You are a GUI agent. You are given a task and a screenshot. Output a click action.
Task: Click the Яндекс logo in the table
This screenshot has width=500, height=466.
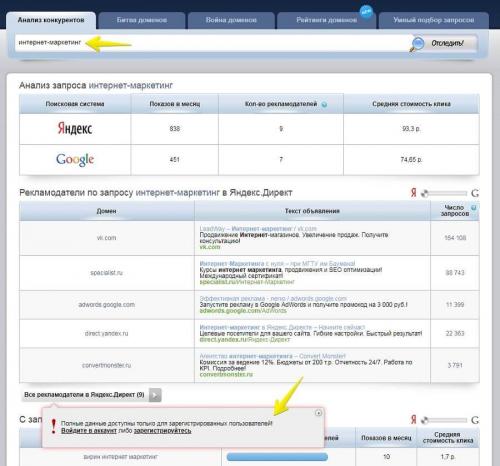[x=75, y=128]
